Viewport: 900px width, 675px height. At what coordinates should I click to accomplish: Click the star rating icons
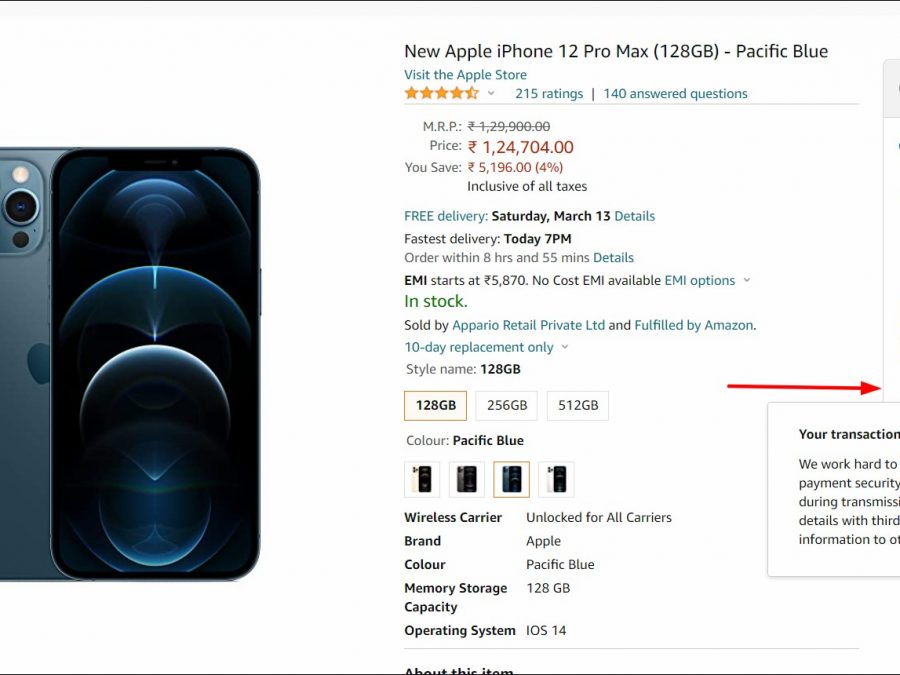point(441,93)
